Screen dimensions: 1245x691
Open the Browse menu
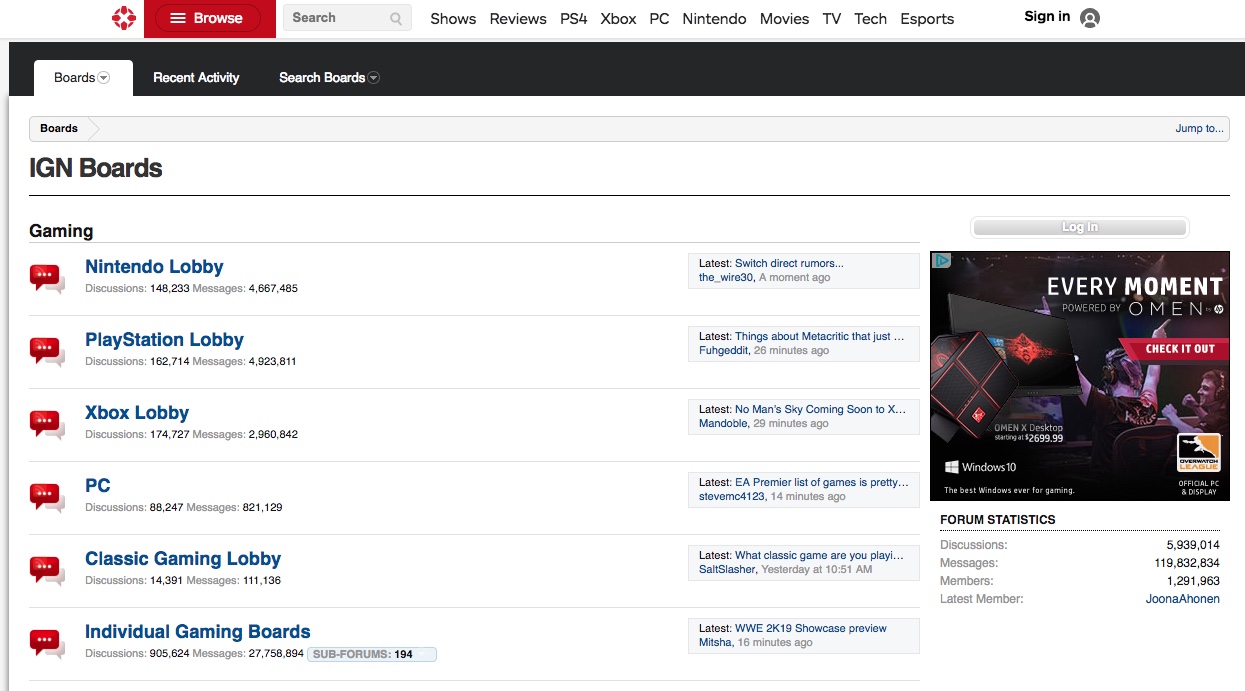208,18
